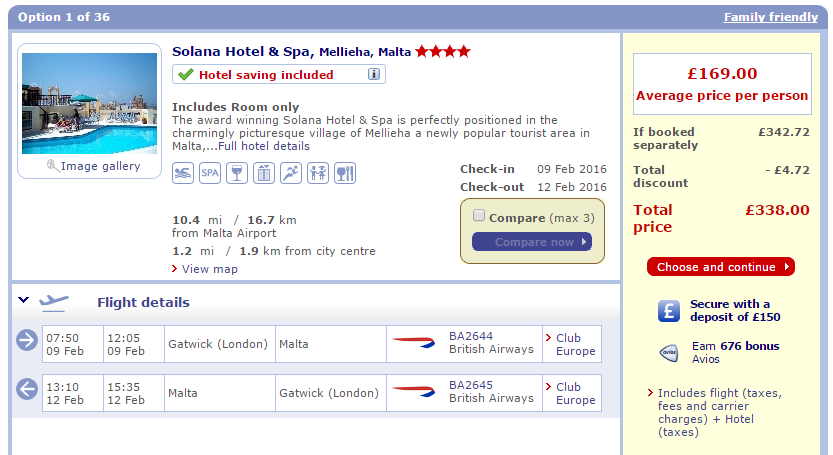Click the Avios bonus icon

pos(669,353)
